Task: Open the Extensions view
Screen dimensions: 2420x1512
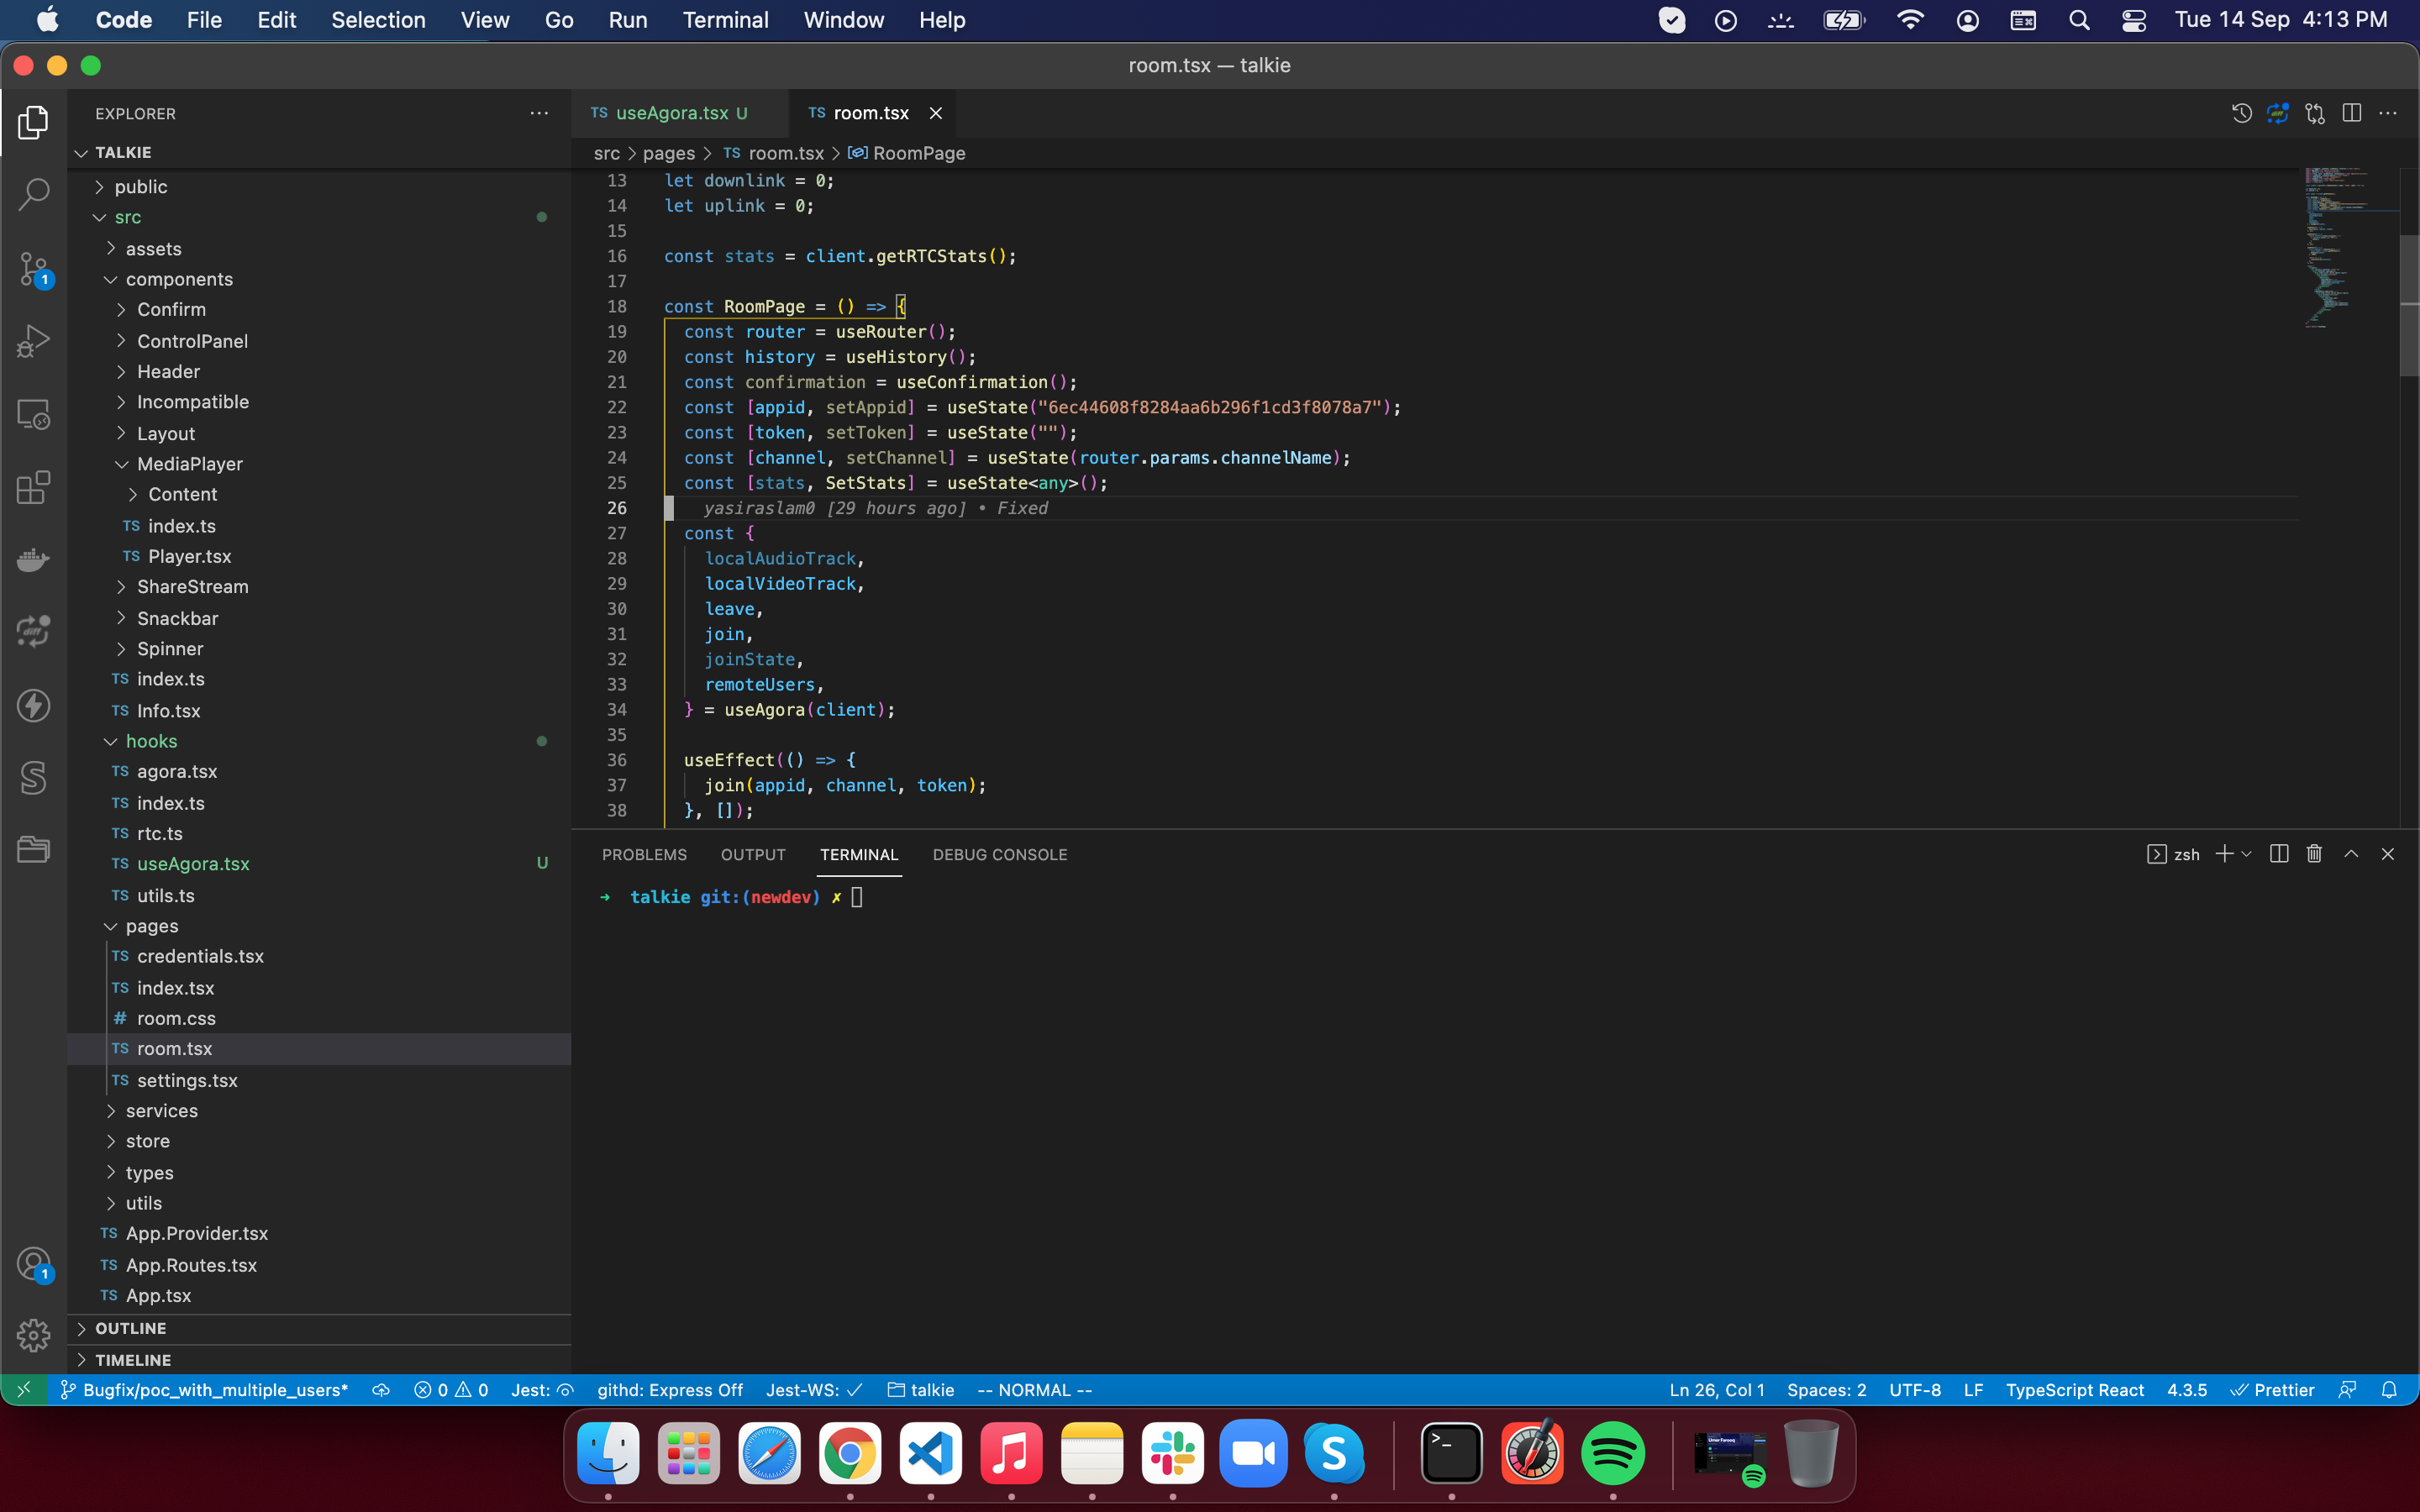Action: 33,487
